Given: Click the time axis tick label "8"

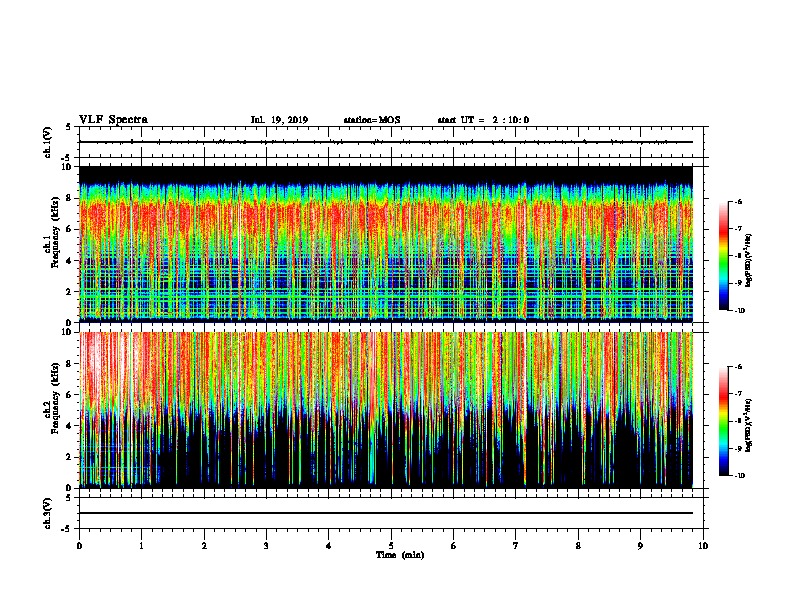Looking at the screenshot, I should (x=578, y=546).
